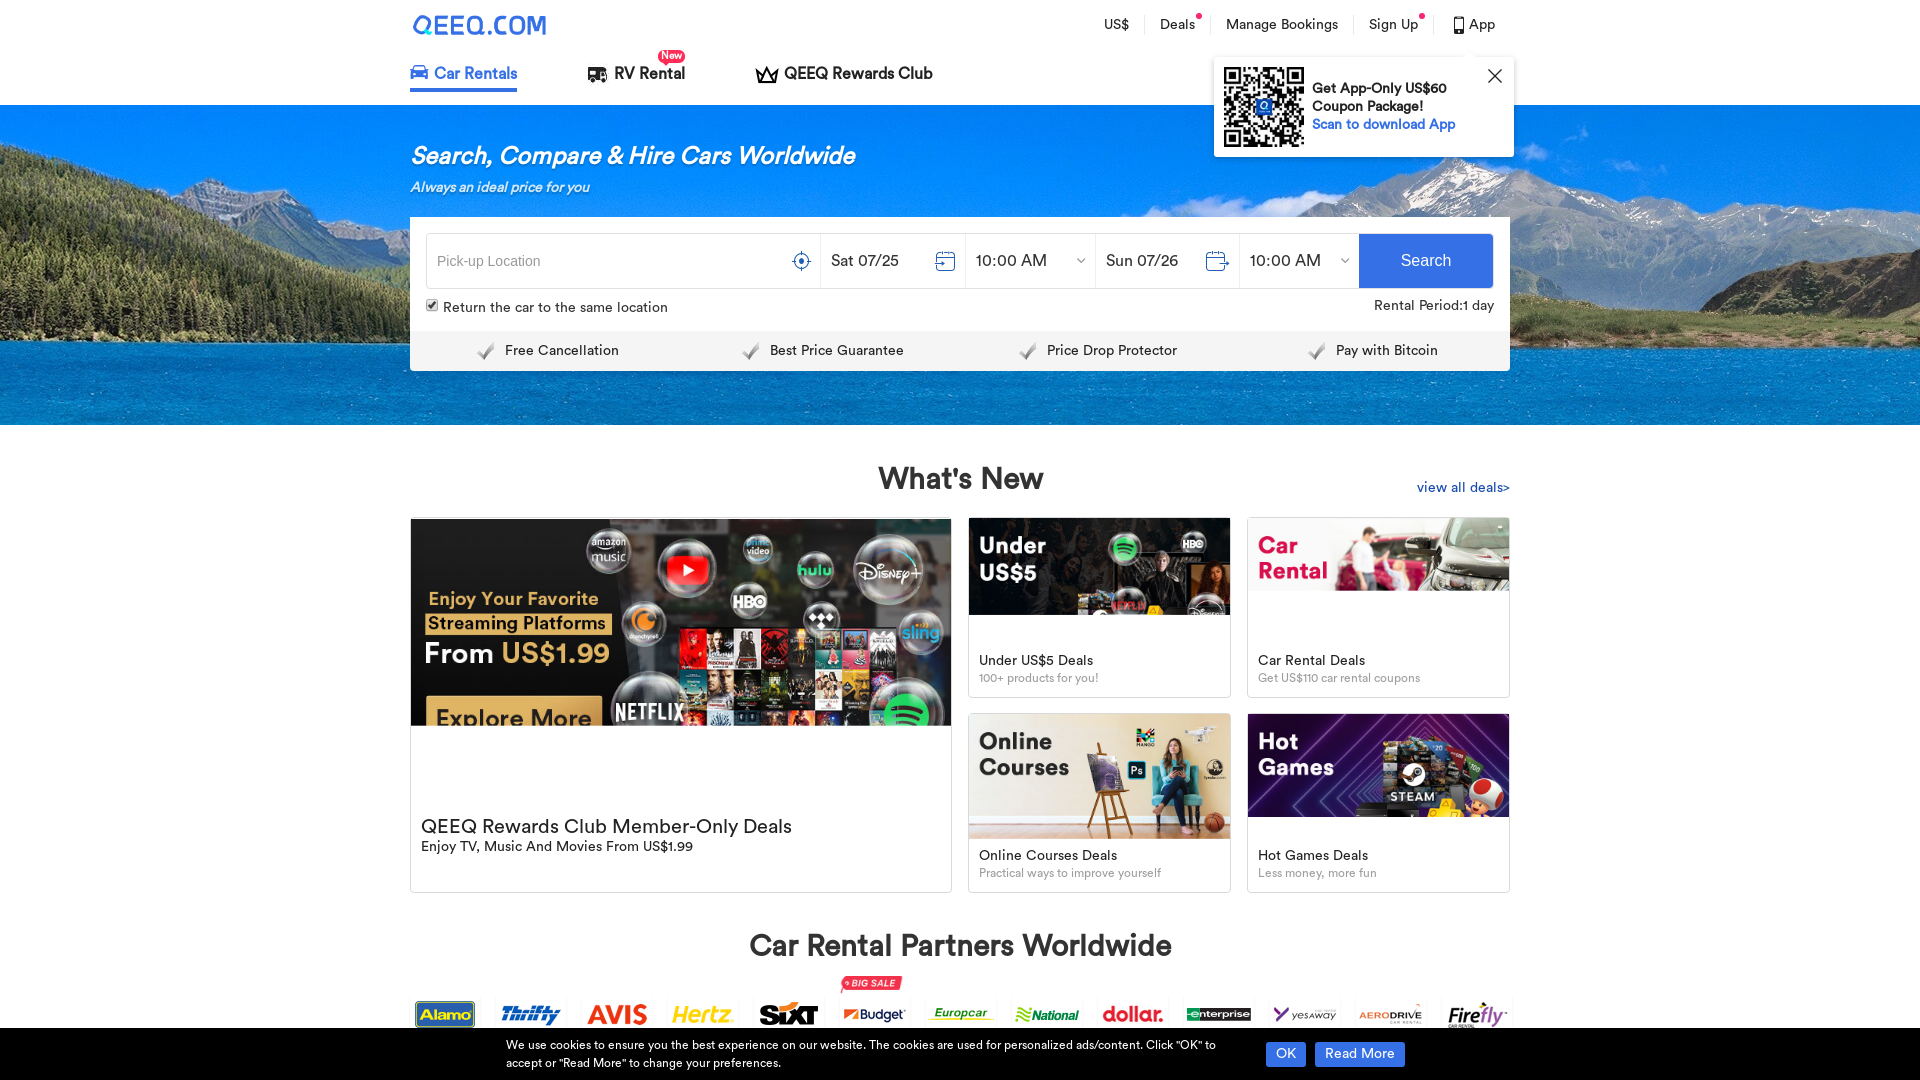Click the enterprise partner logo
The width and height of the screenshot is (1920, 1080).
(x=1219, y=1014)
